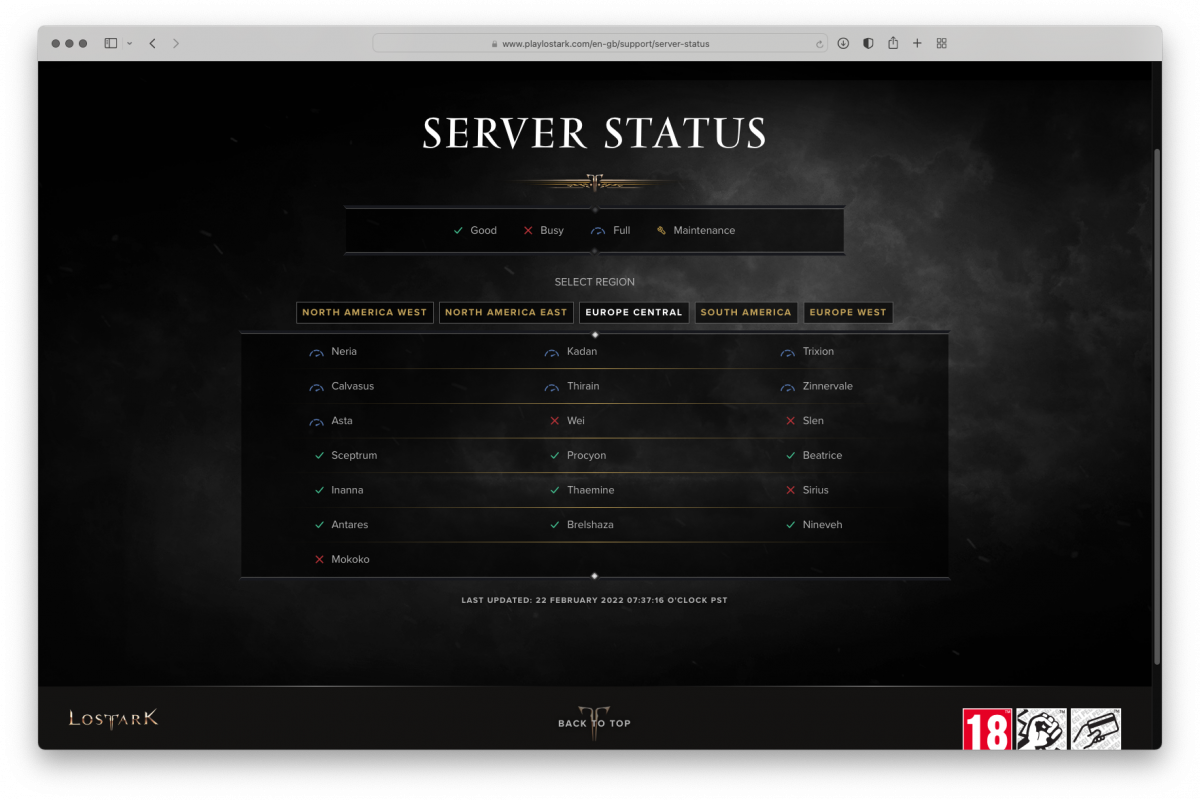Screen dimensions: 1200x800
Task: Switch to the South America region tab
Action: coord(746,313)
